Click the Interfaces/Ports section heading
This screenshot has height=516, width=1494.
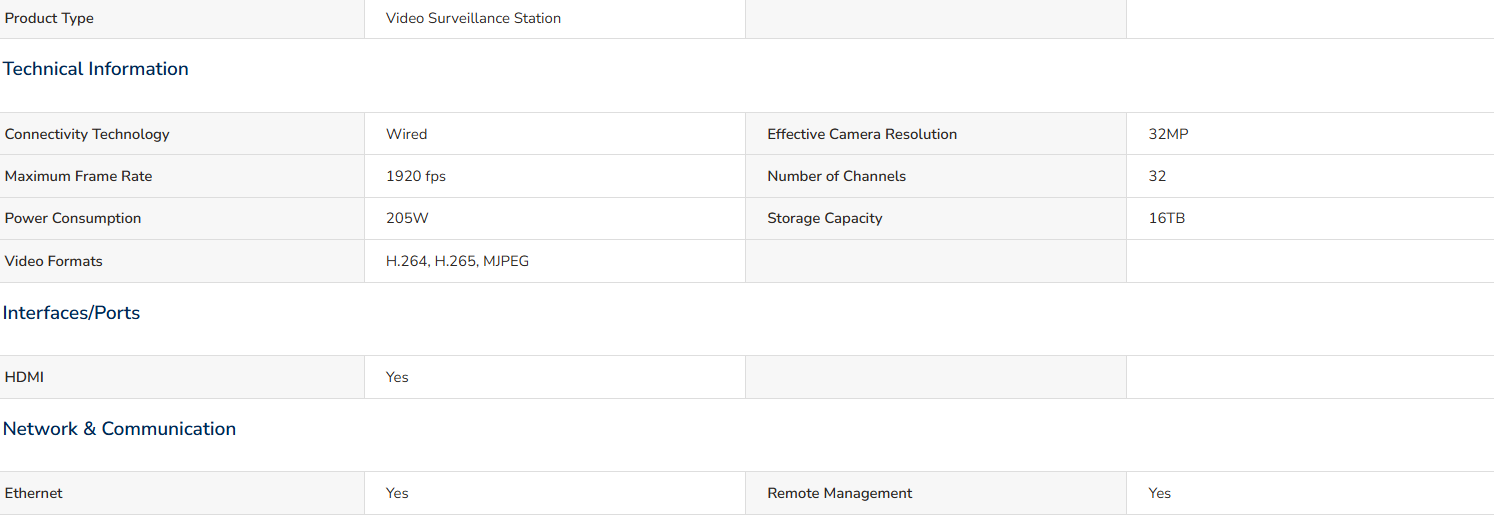[x=72, y=313]
